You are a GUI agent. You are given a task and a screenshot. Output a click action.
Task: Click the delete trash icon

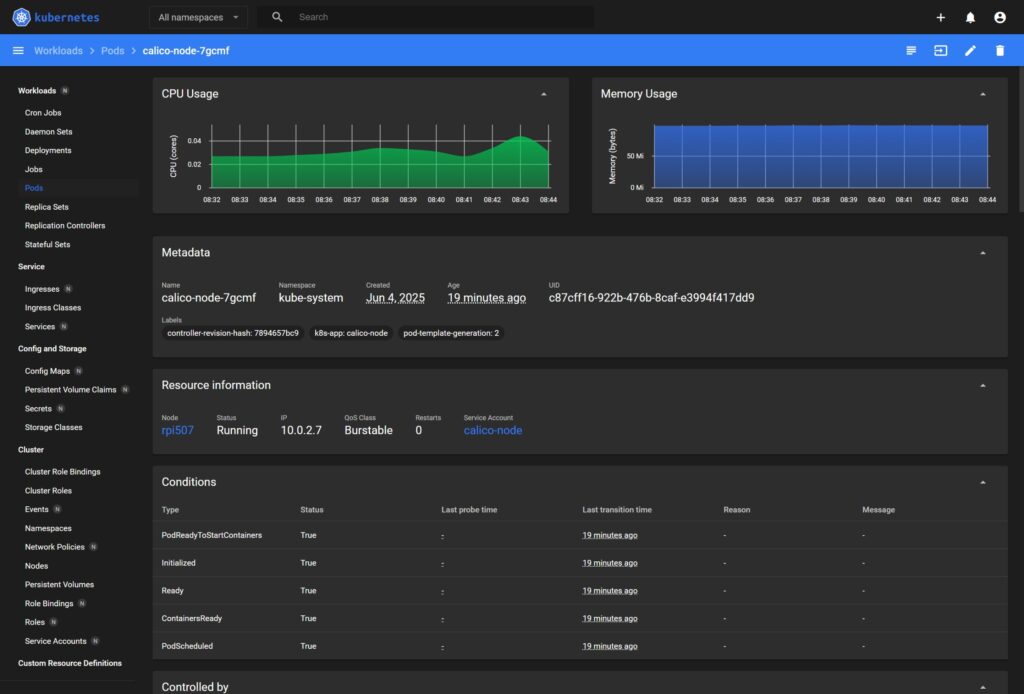coord(1000,50)
